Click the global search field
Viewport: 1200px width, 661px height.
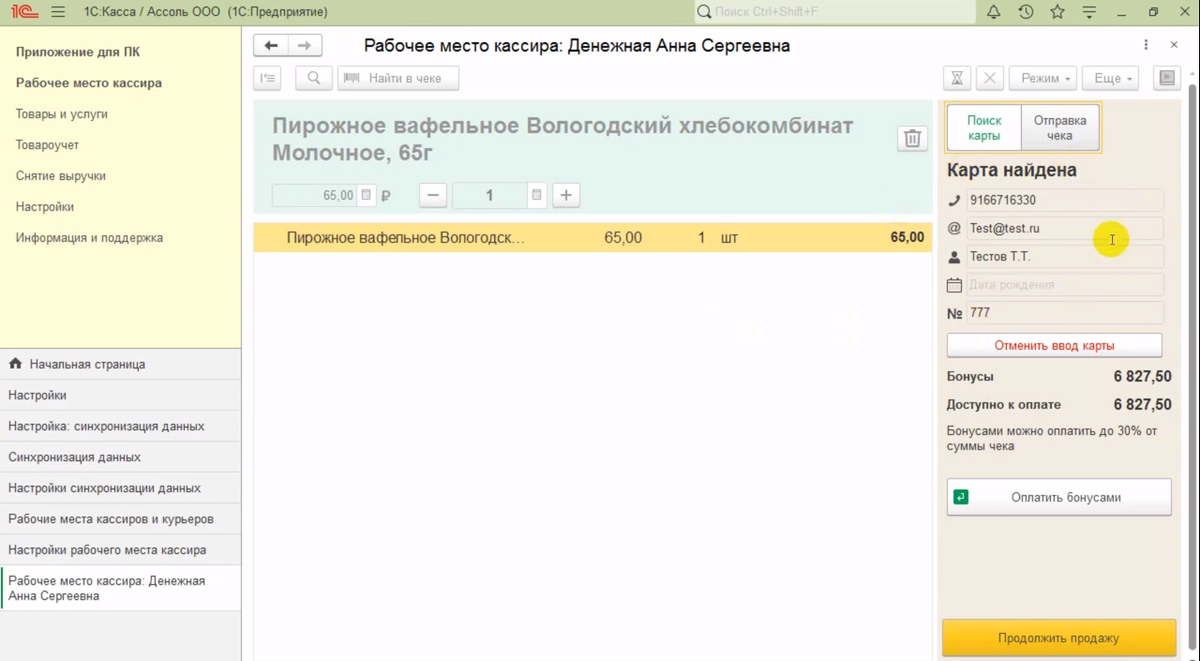[835, 12]
